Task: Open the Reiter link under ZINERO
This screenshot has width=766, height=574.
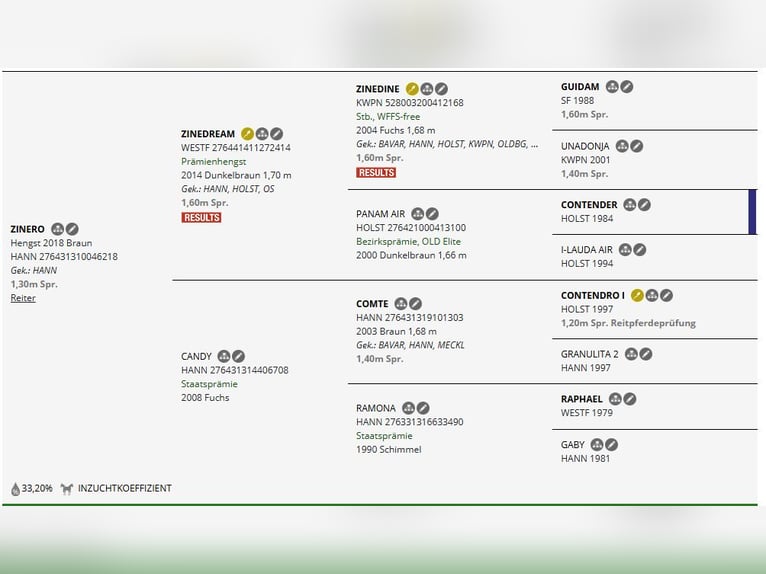Action: tap(23, 298)
